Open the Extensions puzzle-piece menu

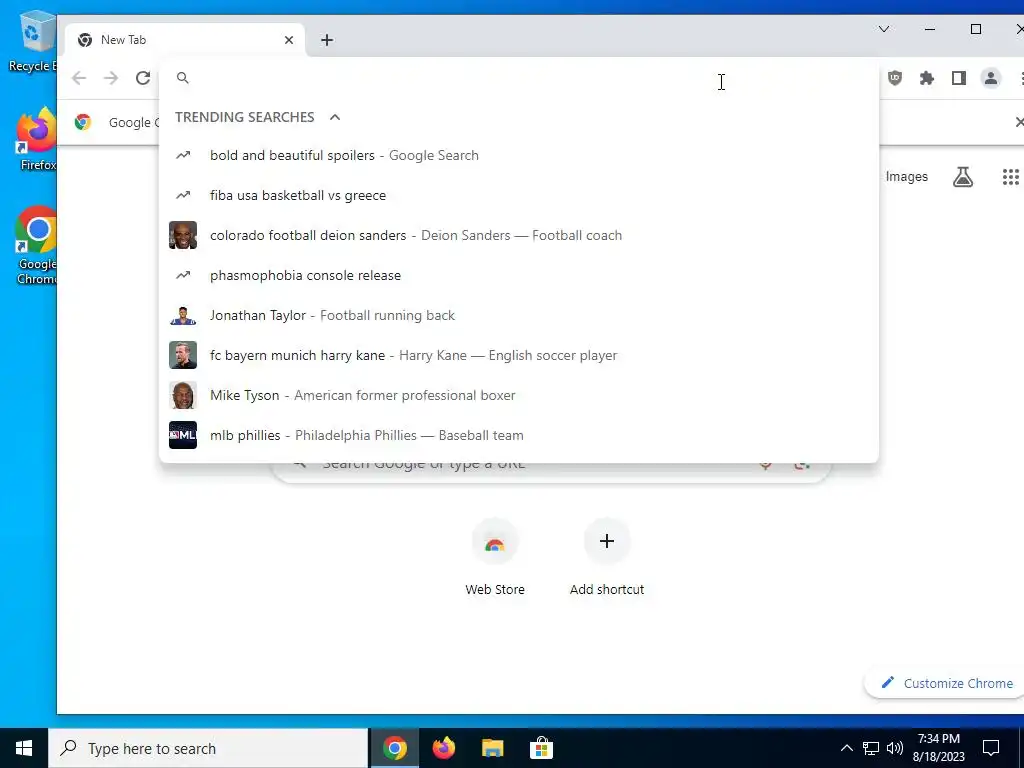927,78
